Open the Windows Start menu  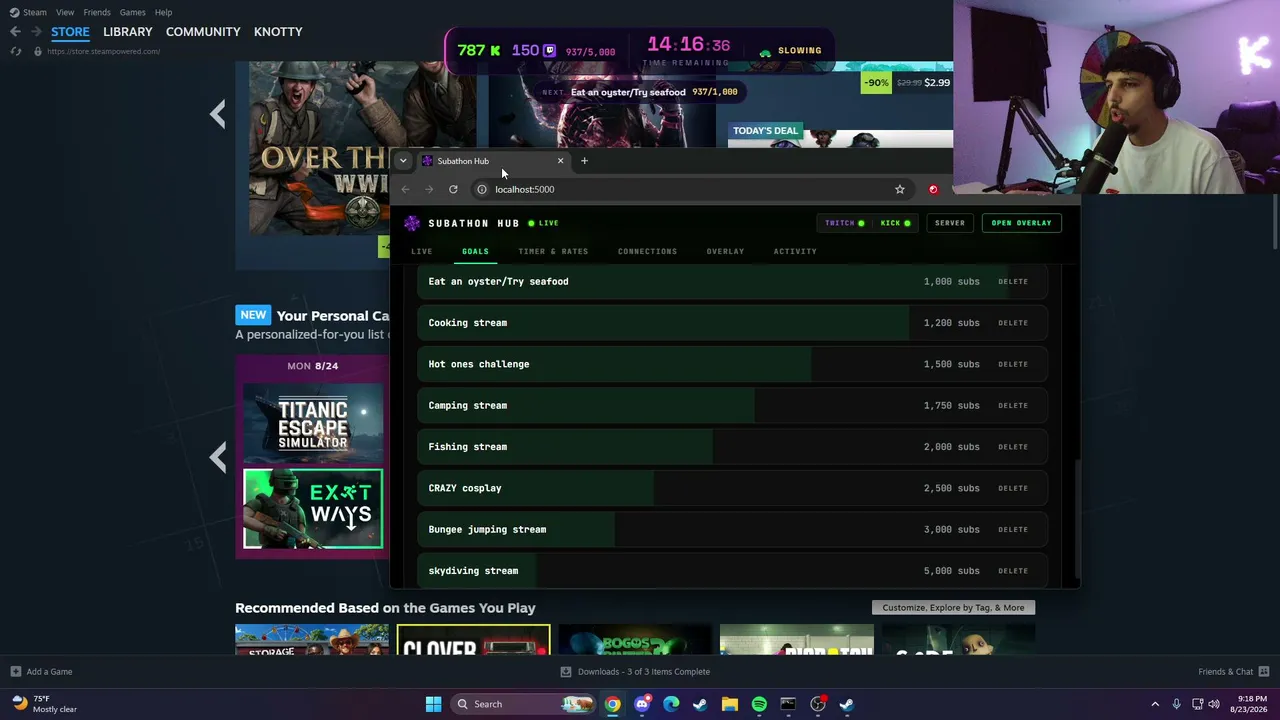pyautogui.click(x=433, y=704)
